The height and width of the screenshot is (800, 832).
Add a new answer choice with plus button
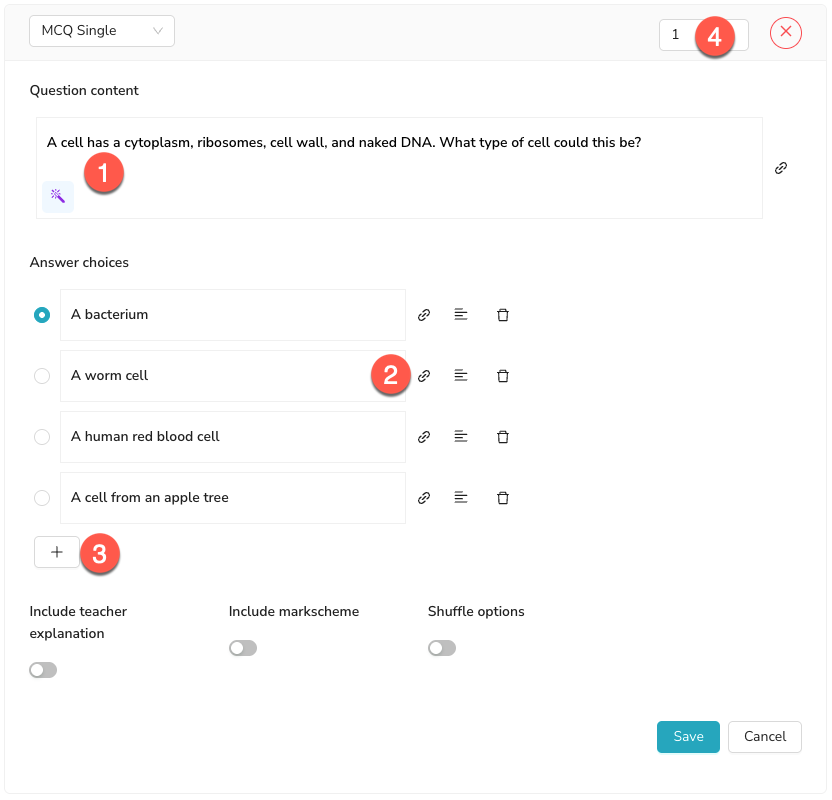(x=57, y=552)
